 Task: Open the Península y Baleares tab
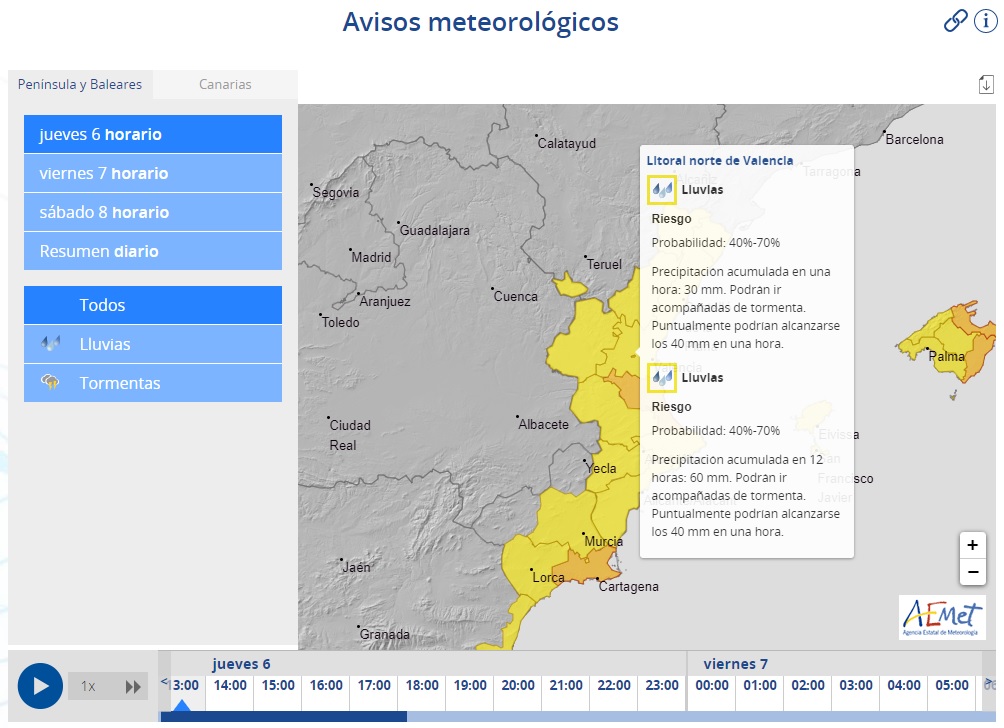pos(80,85)
